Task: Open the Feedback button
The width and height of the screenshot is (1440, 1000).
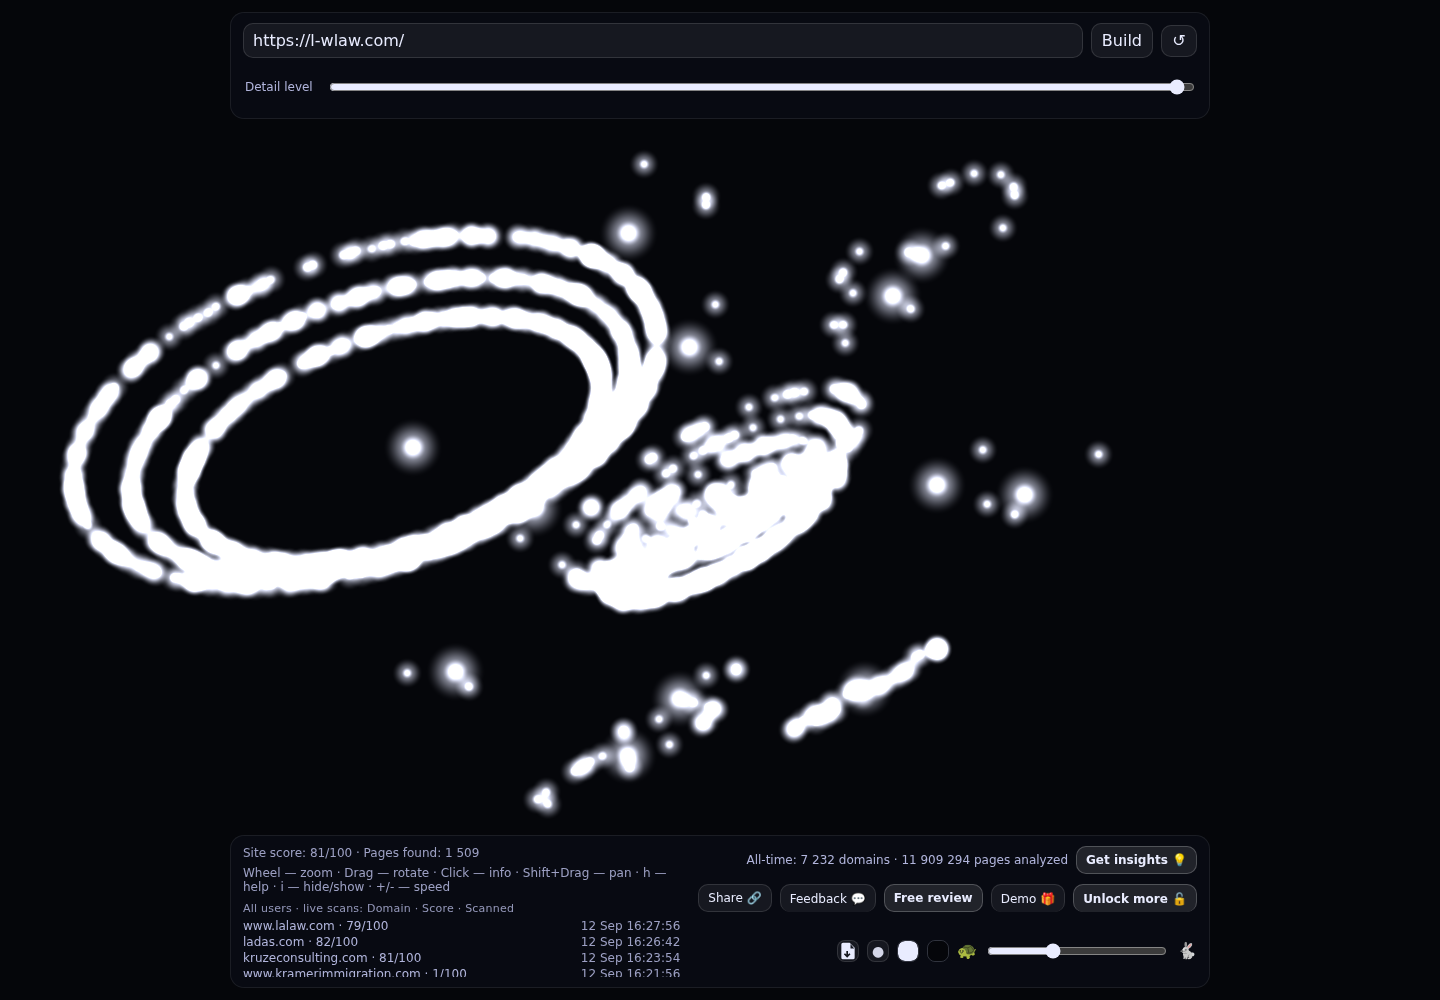Action: (x=828, y=898)
